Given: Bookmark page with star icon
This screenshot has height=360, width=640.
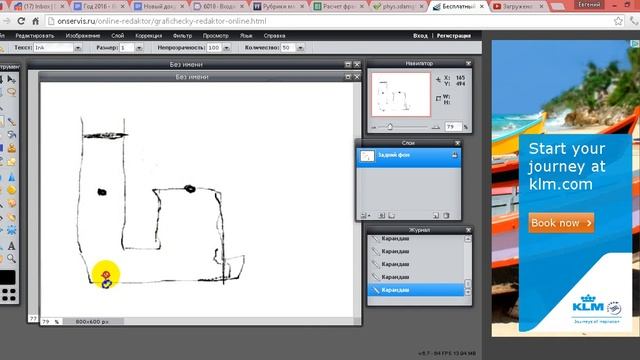Looking at the screenshot, I should coord(618,21).
